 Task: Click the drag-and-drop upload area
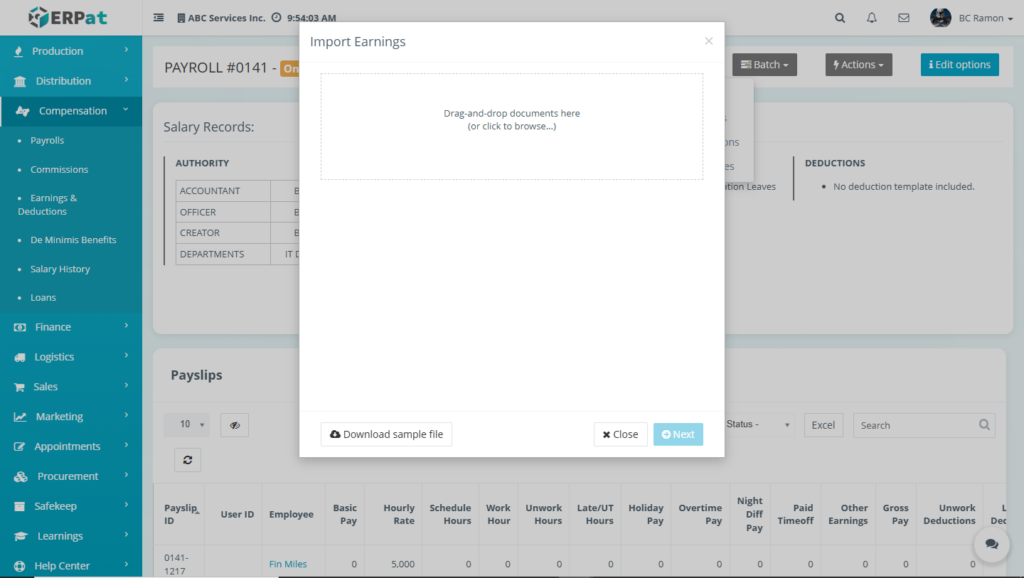coord(511,126)
